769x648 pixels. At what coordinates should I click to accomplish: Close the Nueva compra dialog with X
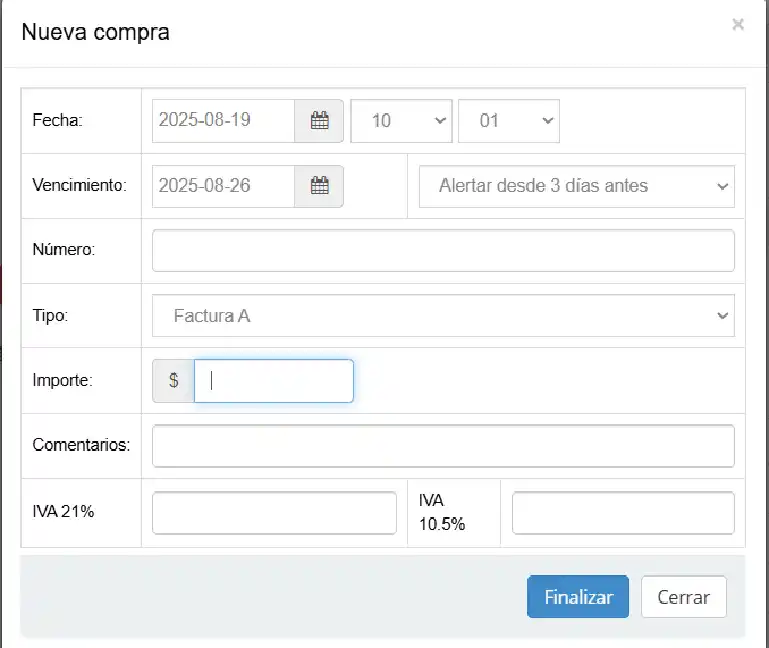(738, 25)
